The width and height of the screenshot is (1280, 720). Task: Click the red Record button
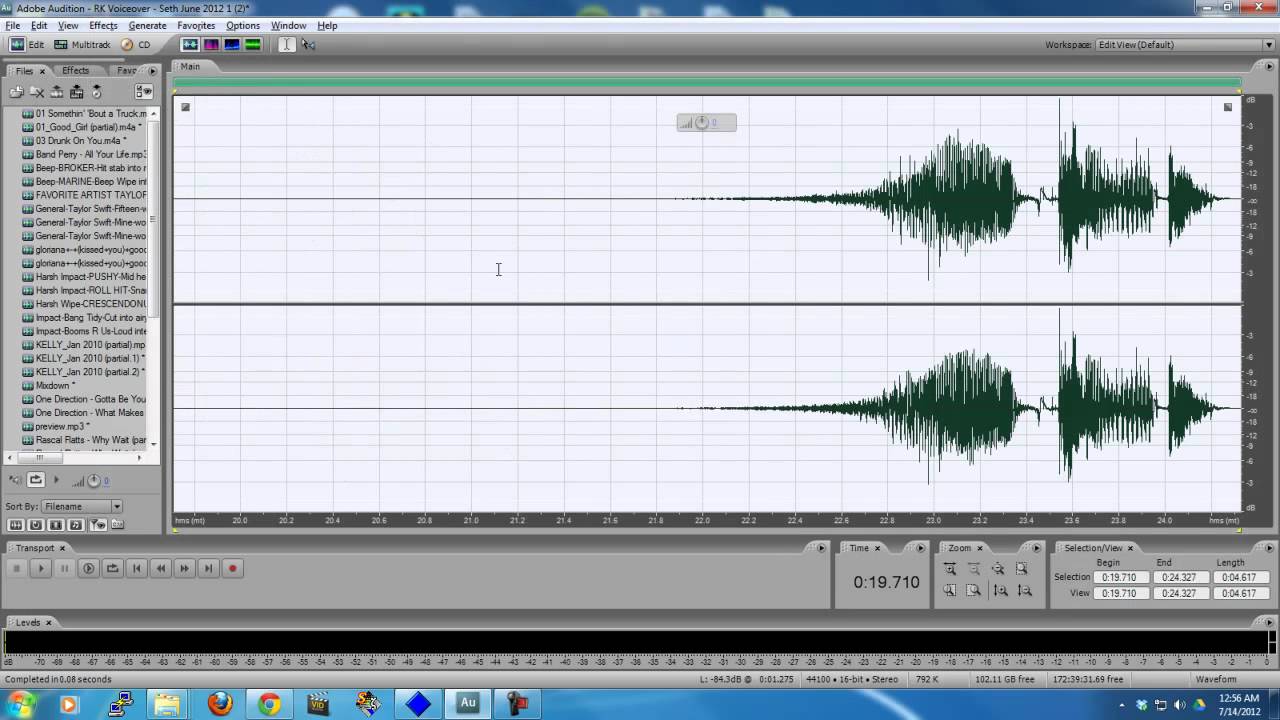click(x=232, y=568)
